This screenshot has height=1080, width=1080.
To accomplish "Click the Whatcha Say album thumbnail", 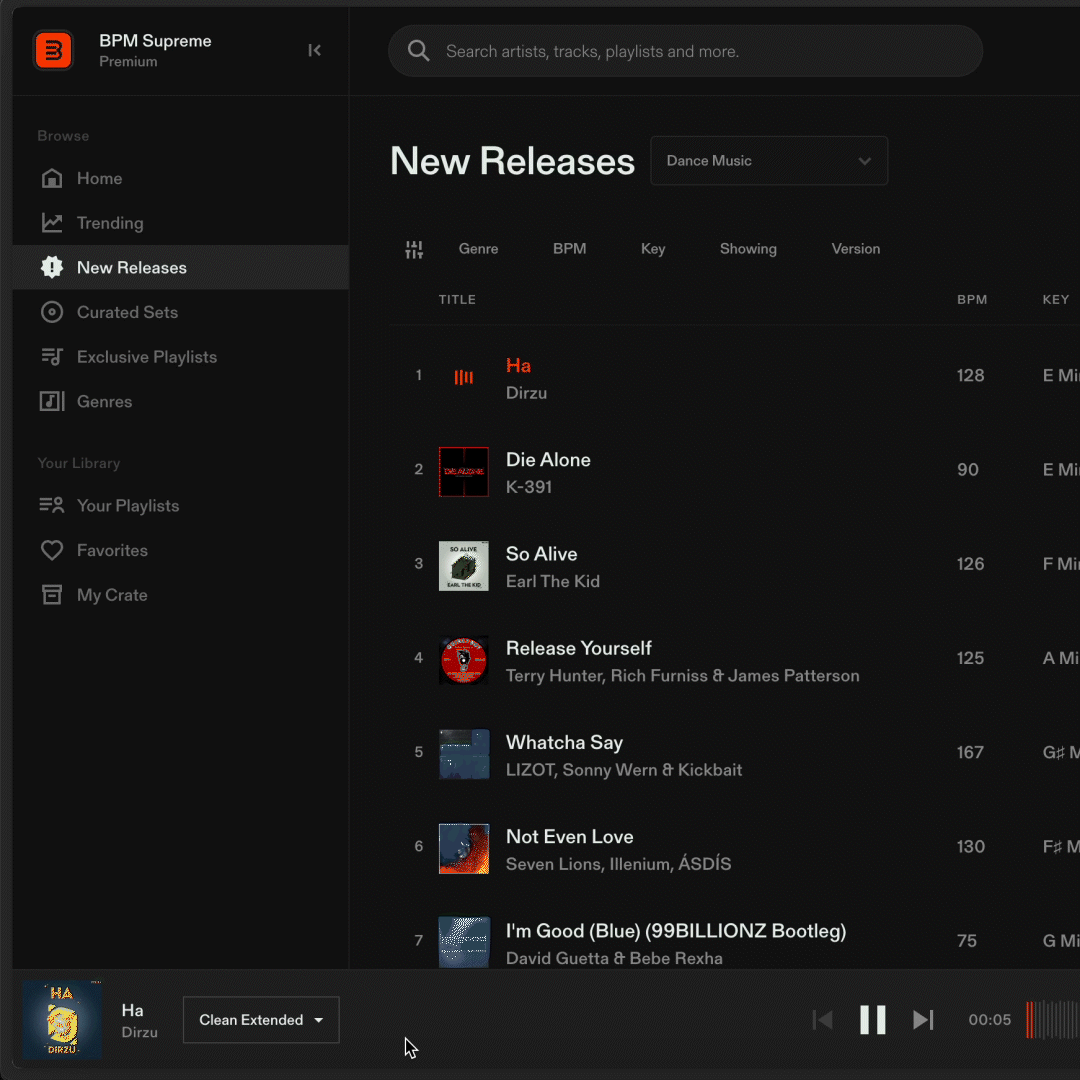I will 464,754.
